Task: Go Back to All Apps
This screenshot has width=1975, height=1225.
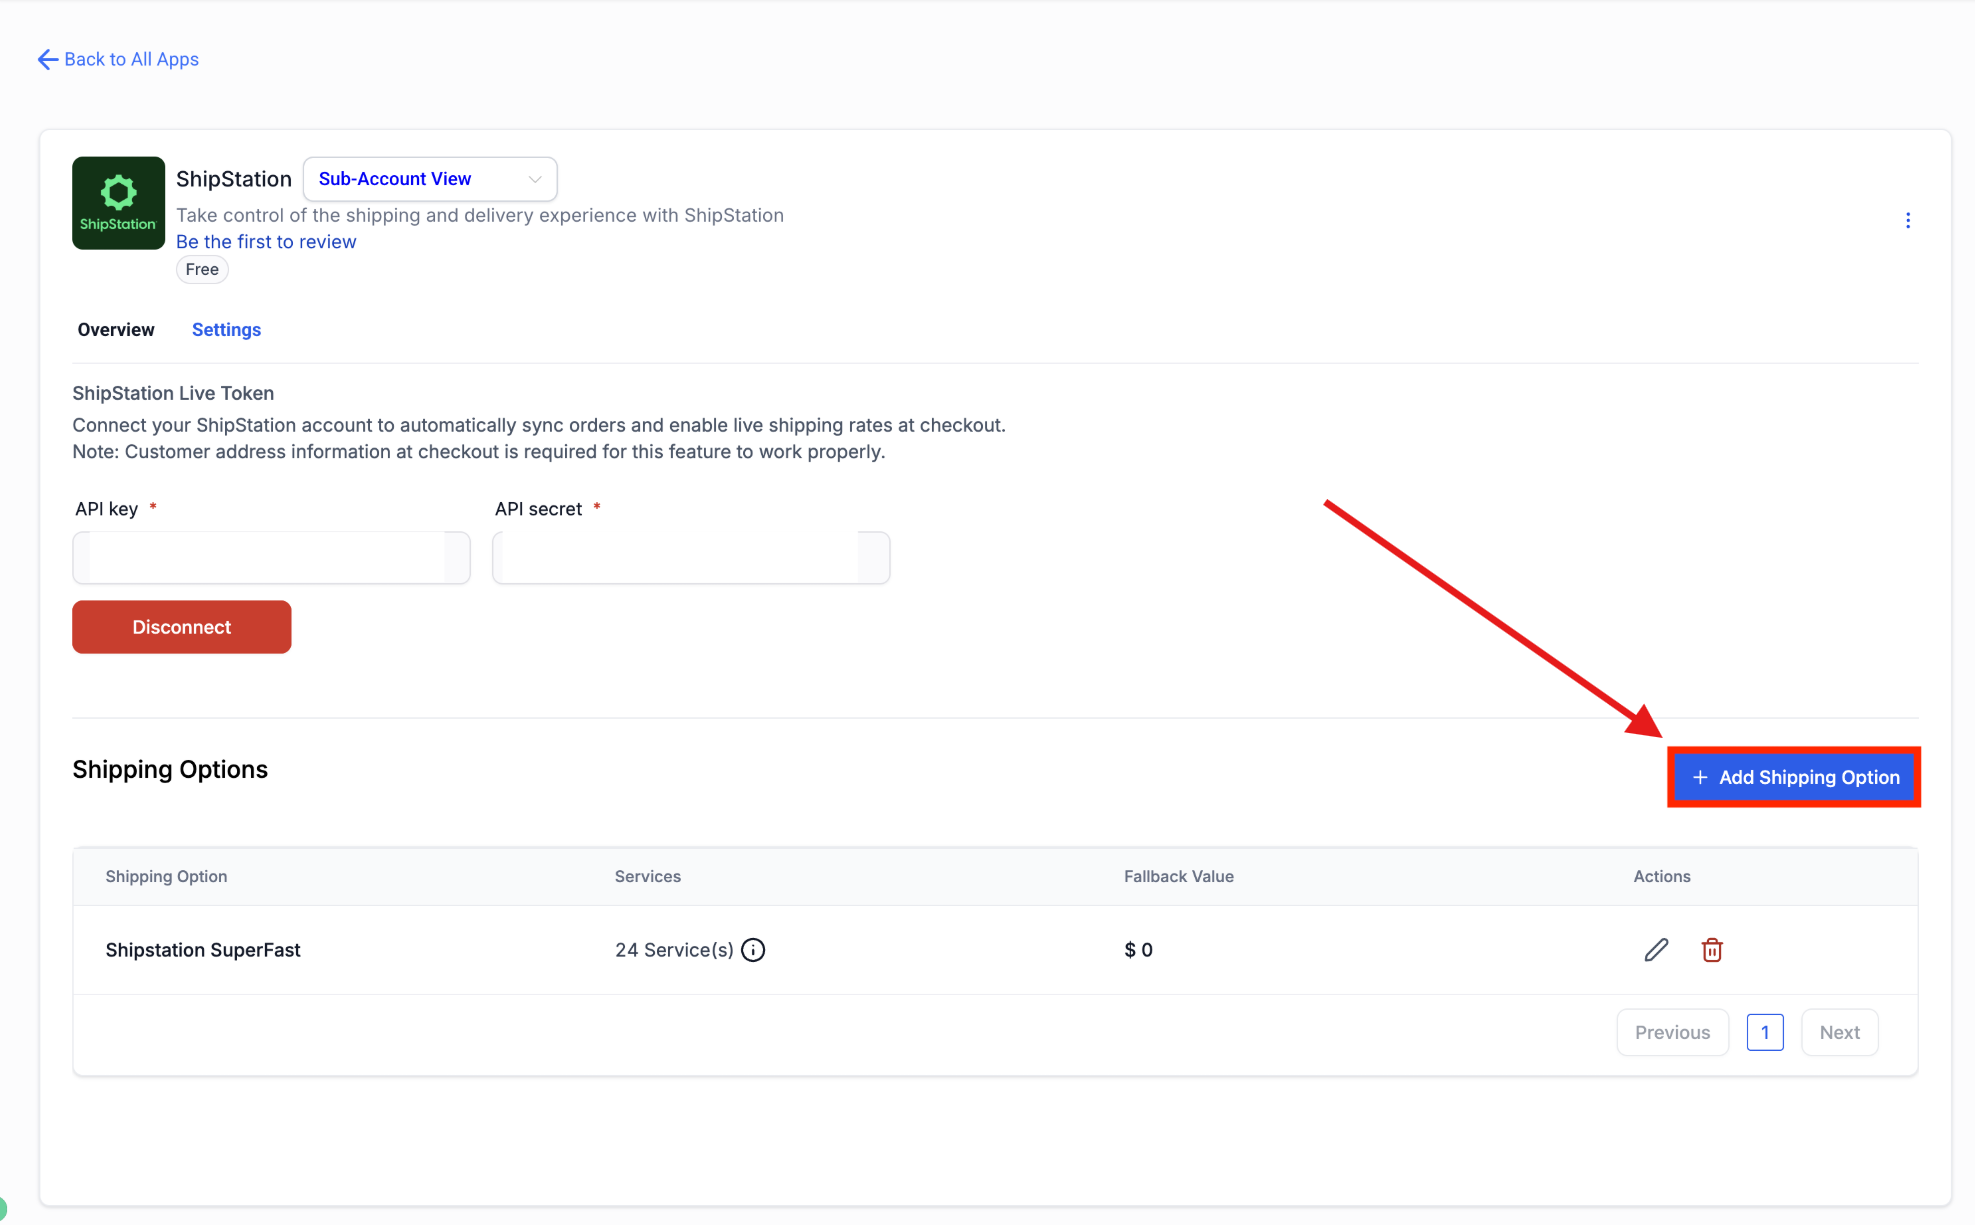Action: [x=131, y=60]
